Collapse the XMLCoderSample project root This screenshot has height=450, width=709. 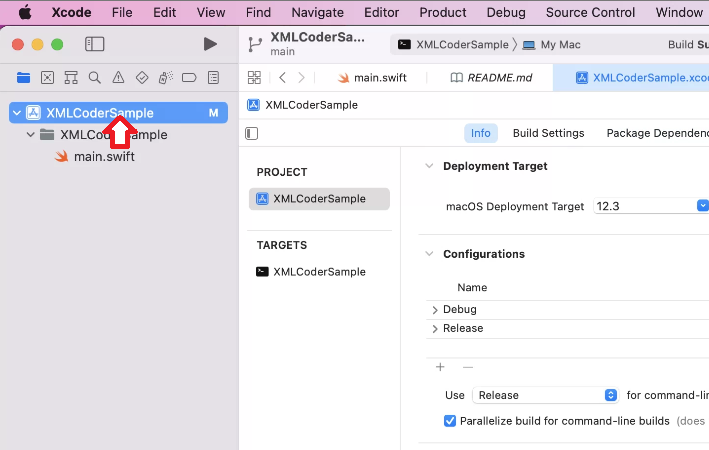pos(17,113)
